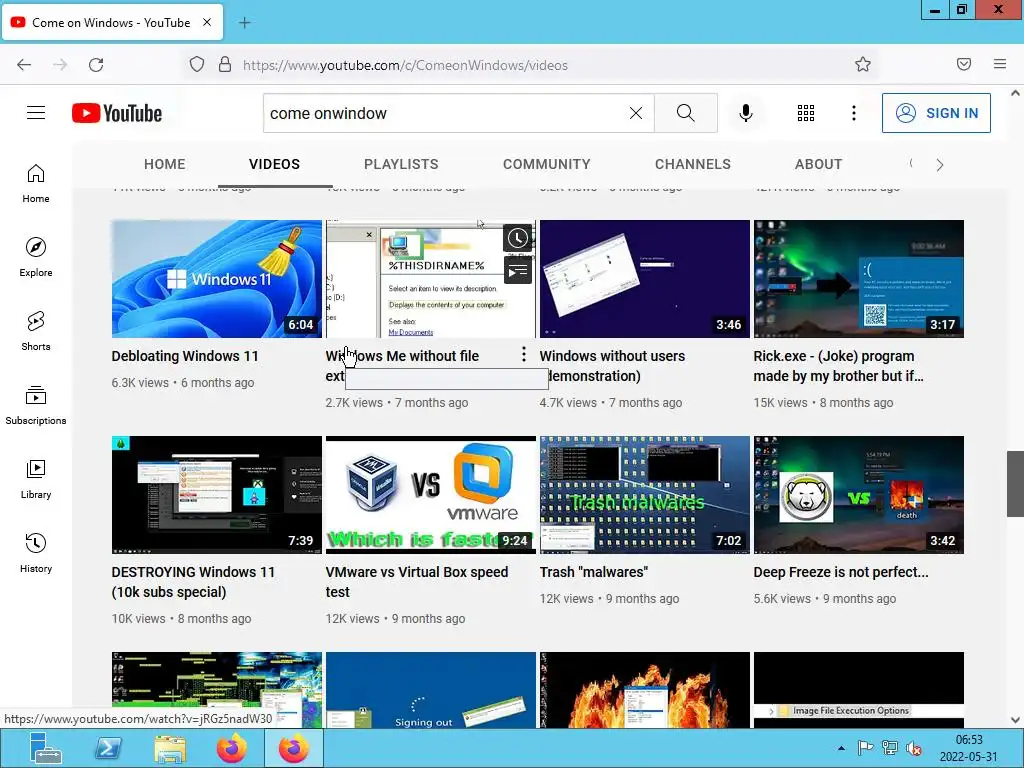
Task: View site security padlock information
Action: 225,65
